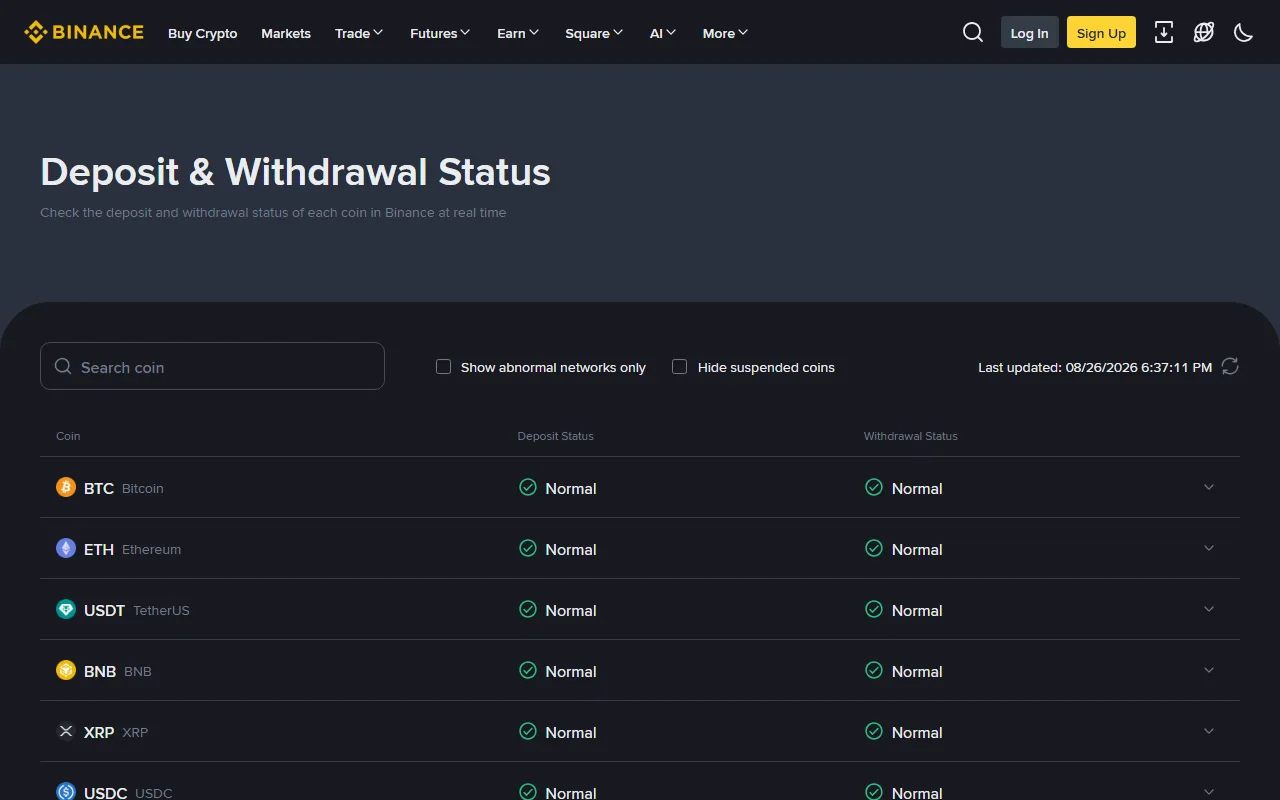
Task: Click the yellow Sign Up button
Action: 1101,33
